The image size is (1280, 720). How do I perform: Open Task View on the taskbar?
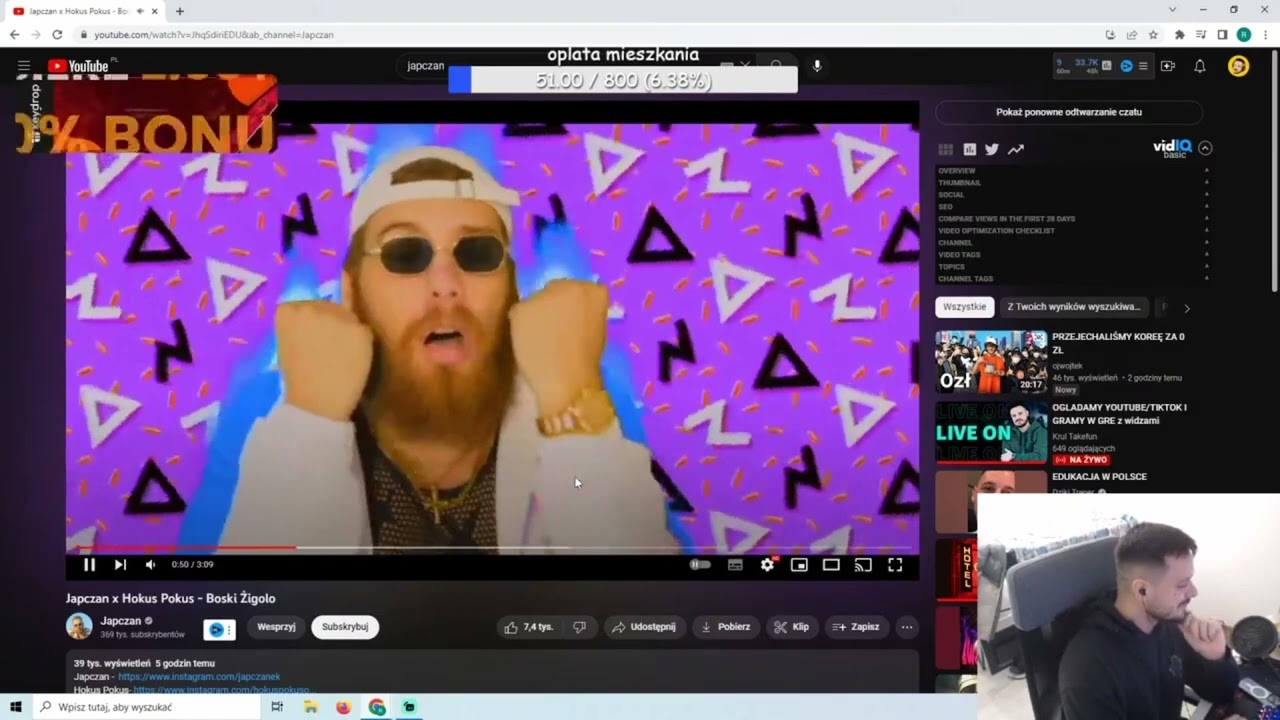click(x=277, y=707)
